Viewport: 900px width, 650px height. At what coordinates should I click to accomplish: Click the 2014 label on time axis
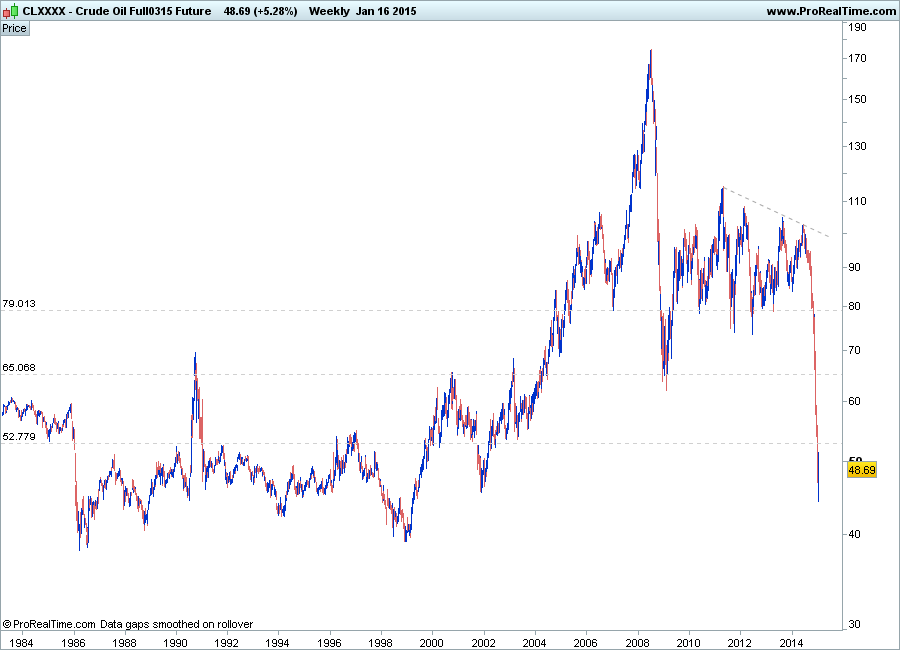pyautogui.click(x=792, y=643)
